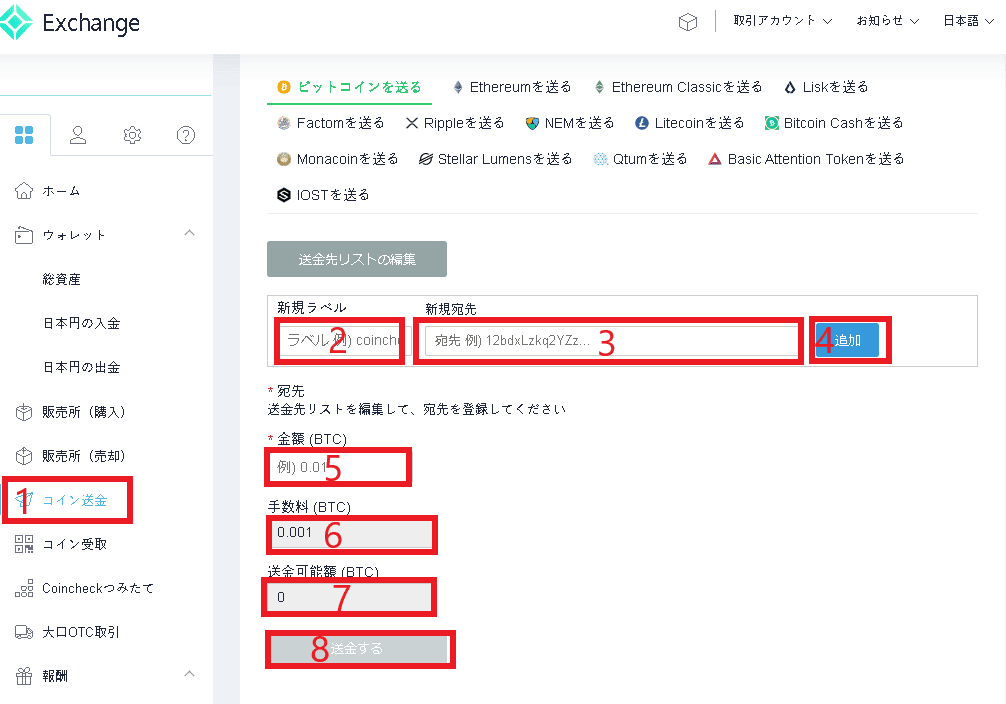Image resolution: width=1006 pixels, height=704 pixels.
Task: Switch to Rippleを送る tab
Action: pos(455,123)
